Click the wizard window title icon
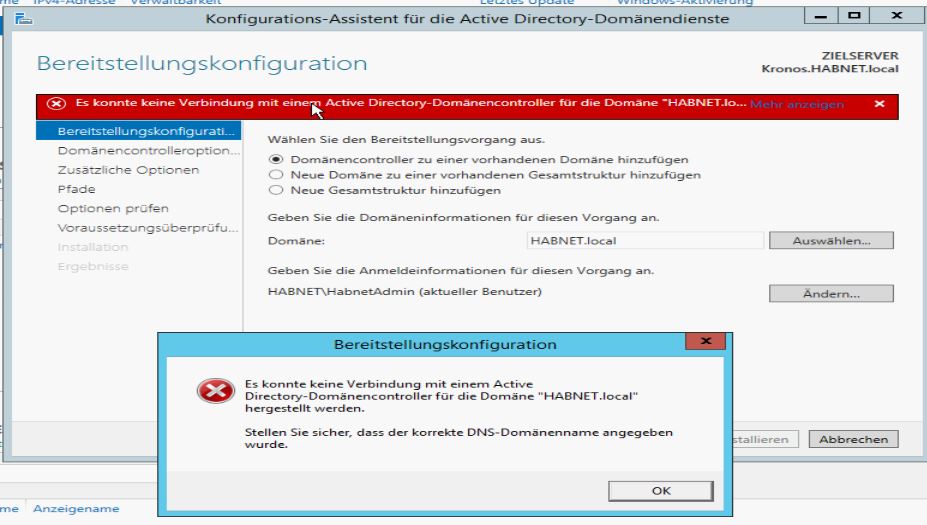The image size is (927, 525). coord(24,20)
